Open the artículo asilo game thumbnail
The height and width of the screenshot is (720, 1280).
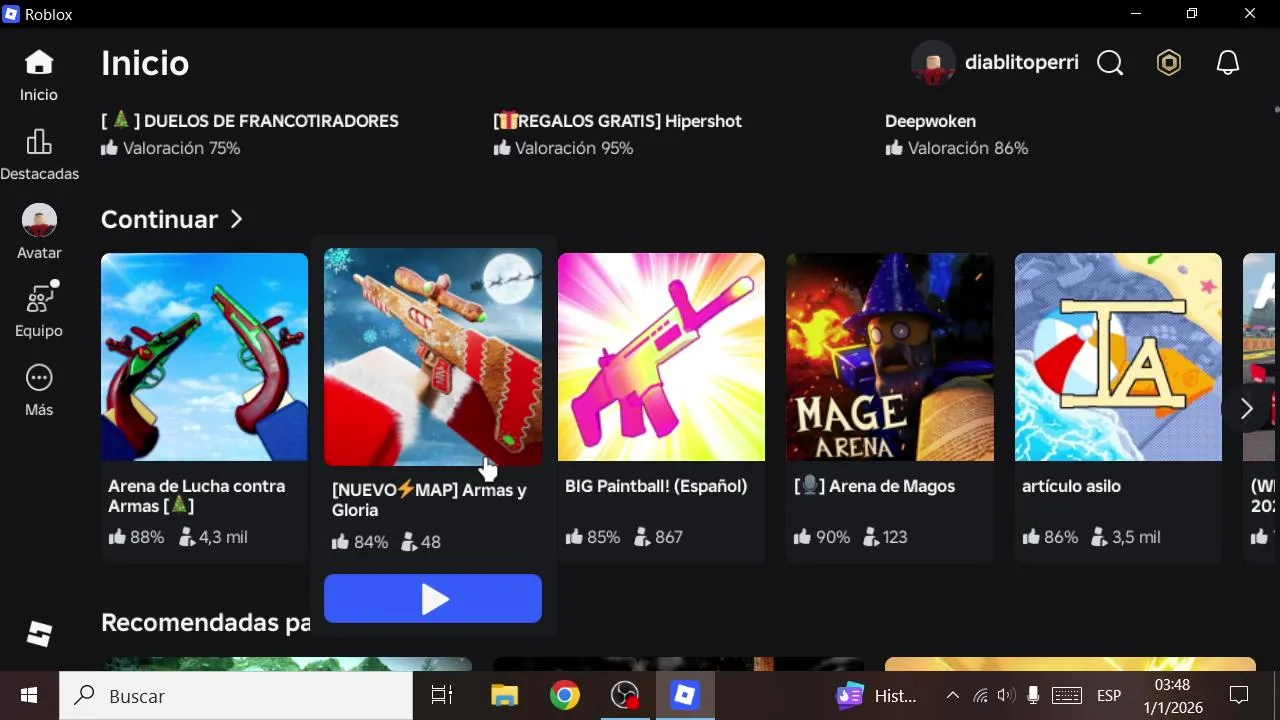point(1118,357)
